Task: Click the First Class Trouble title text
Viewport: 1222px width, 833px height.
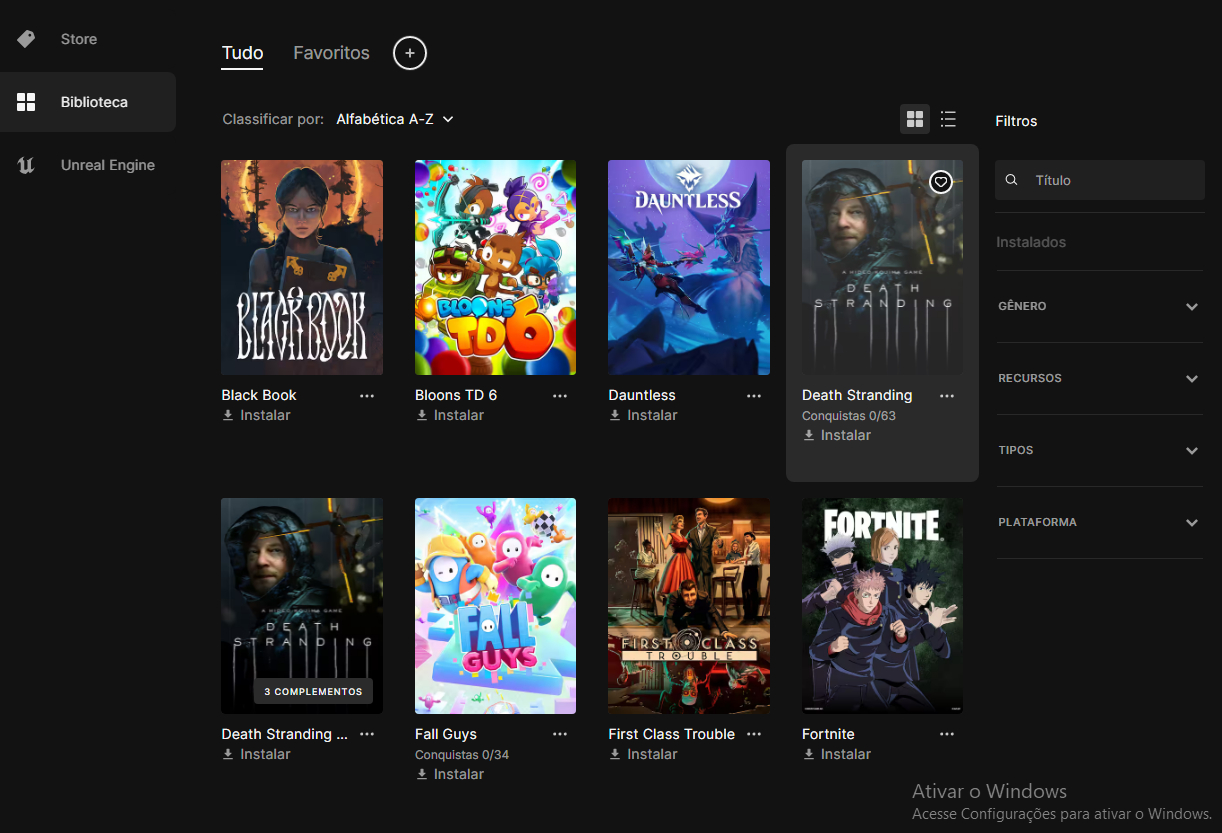Action: 672,734
